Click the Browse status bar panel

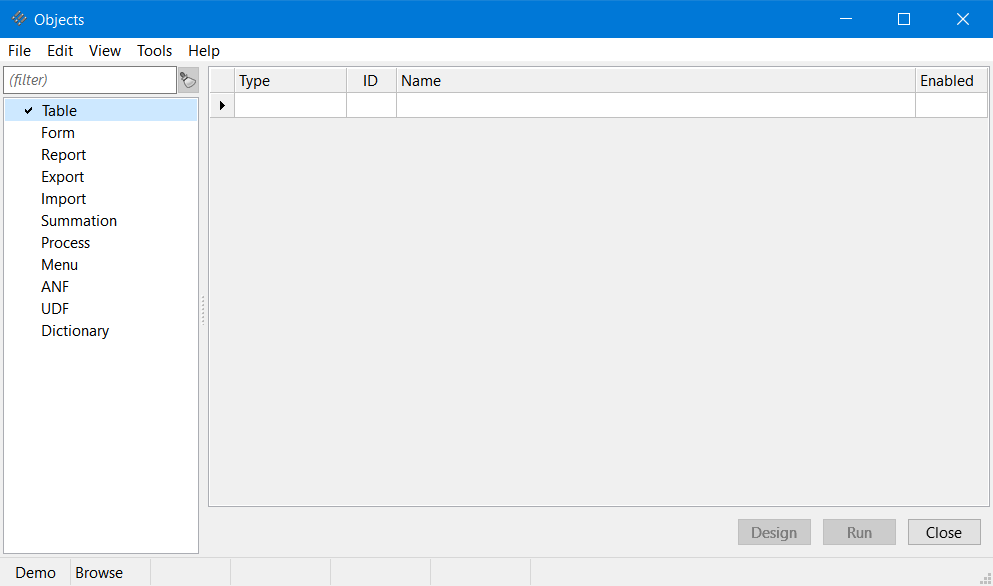[x=99, y=573]
